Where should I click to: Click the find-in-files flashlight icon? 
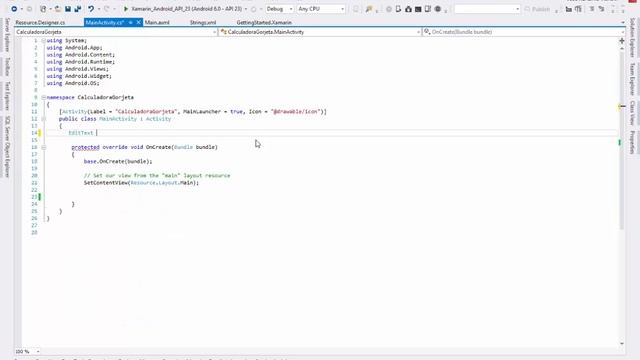coord(369,9)
